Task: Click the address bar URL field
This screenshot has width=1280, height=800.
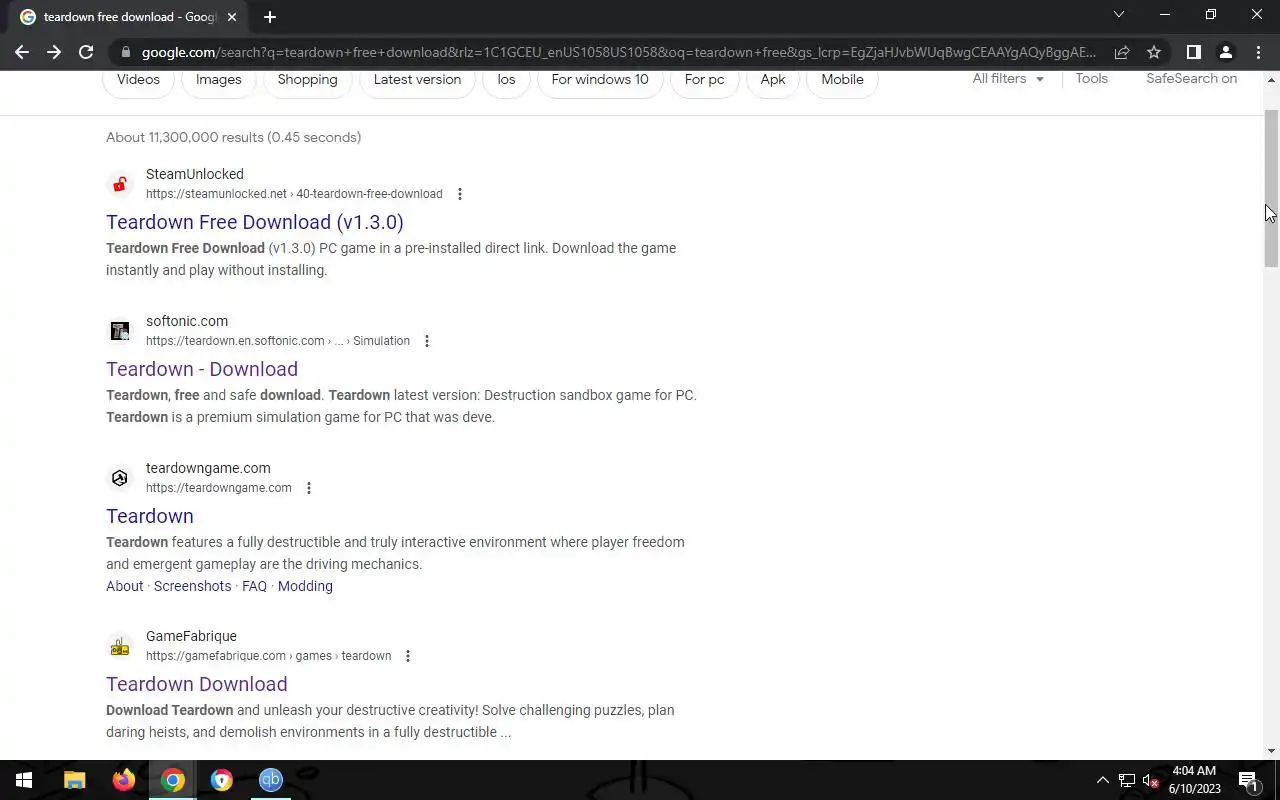Action: 618,52
